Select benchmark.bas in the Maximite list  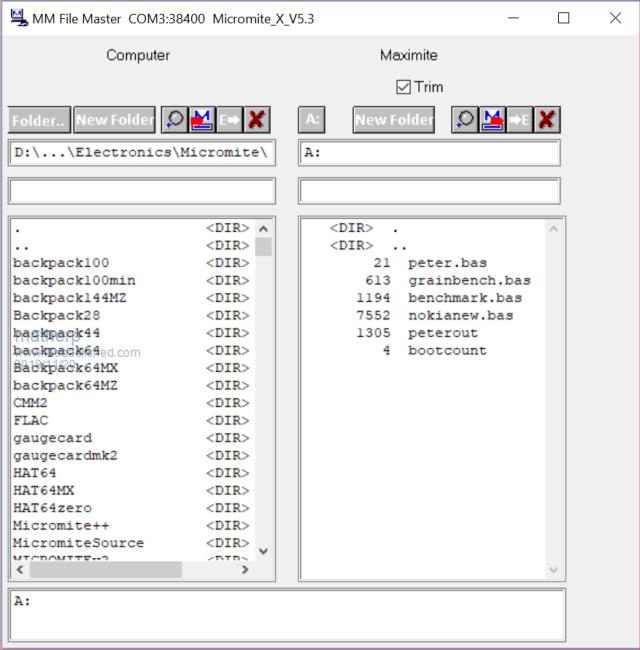464,298
